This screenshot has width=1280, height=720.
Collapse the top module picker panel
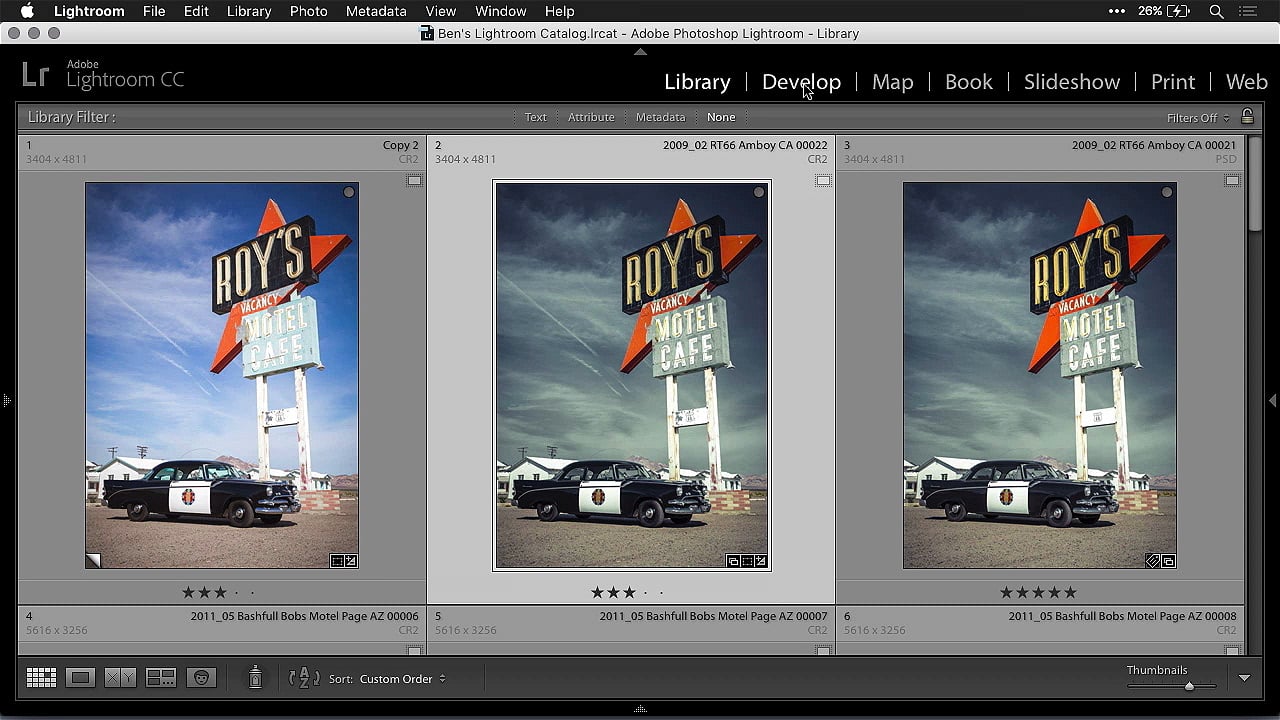coord(640,51)
